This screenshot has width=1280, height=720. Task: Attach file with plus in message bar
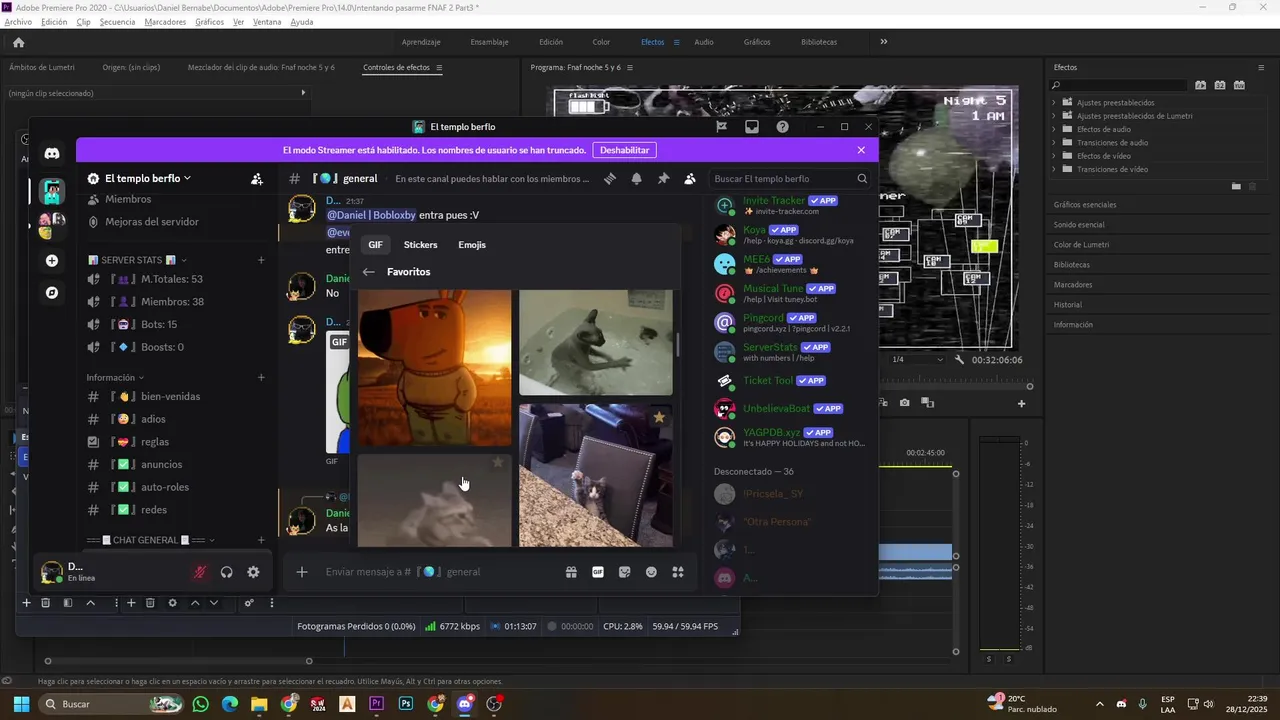pyautogui.click(x=302, y=572)
